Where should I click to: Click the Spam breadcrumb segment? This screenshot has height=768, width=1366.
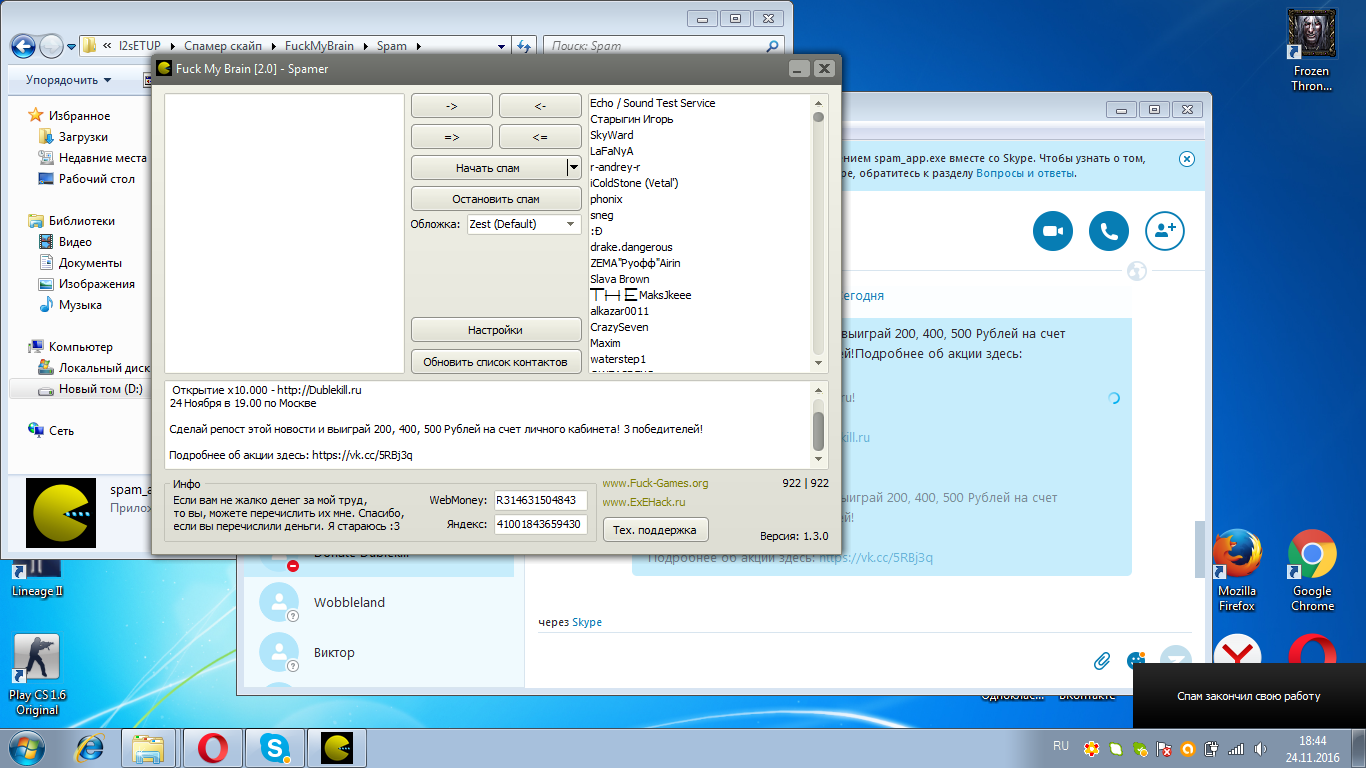[391, 46]
